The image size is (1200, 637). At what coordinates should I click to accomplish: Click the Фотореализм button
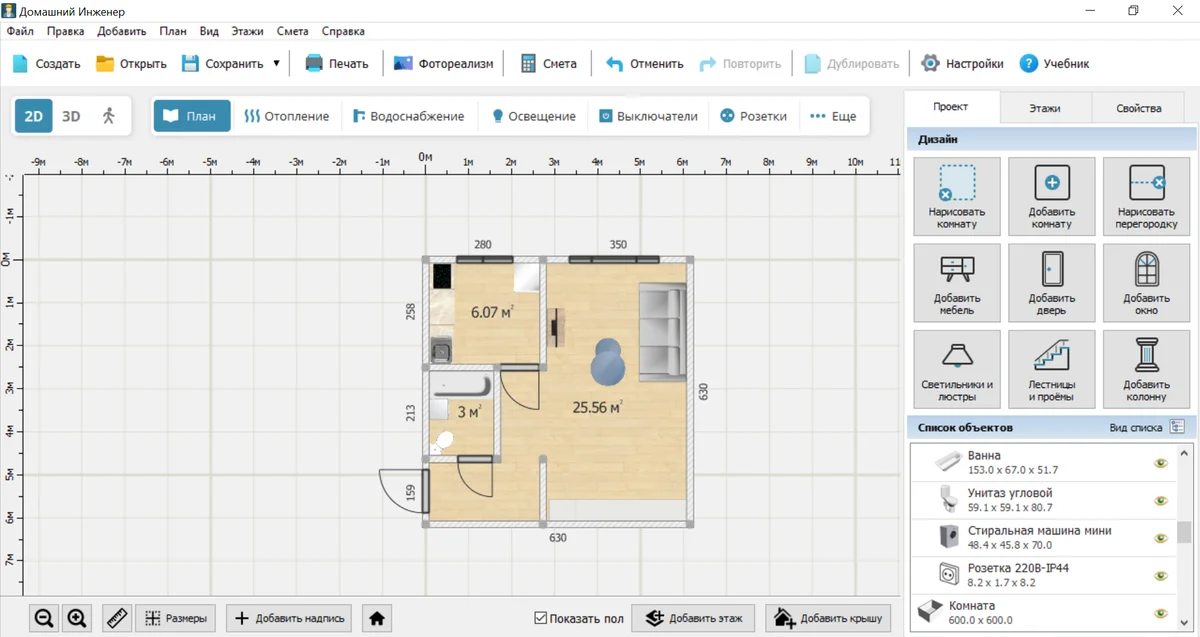(x=444, y=64)
